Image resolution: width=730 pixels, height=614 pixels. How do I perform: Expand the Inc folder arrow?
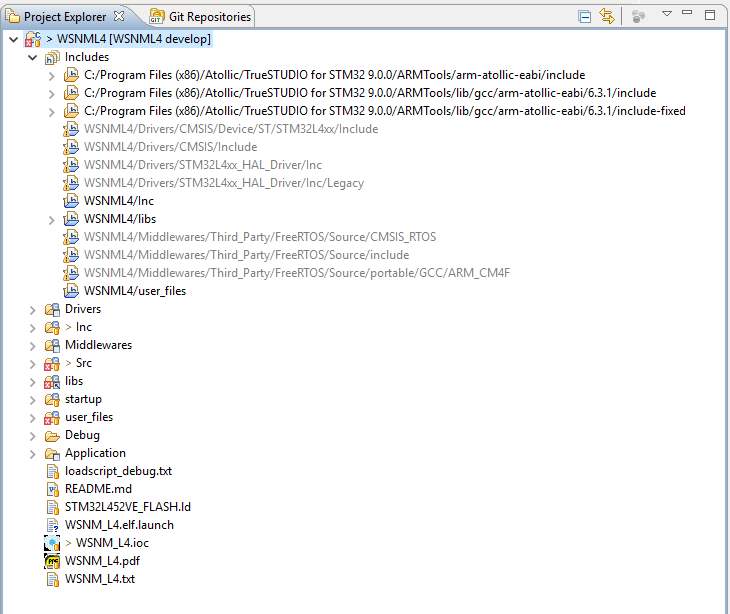(x=33, y=328)
